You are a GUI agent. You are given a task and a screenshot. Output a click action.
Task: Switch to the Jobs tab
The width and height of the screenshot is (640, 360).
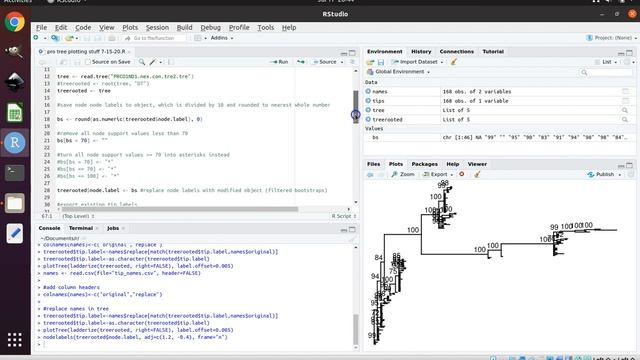[113, 228]
